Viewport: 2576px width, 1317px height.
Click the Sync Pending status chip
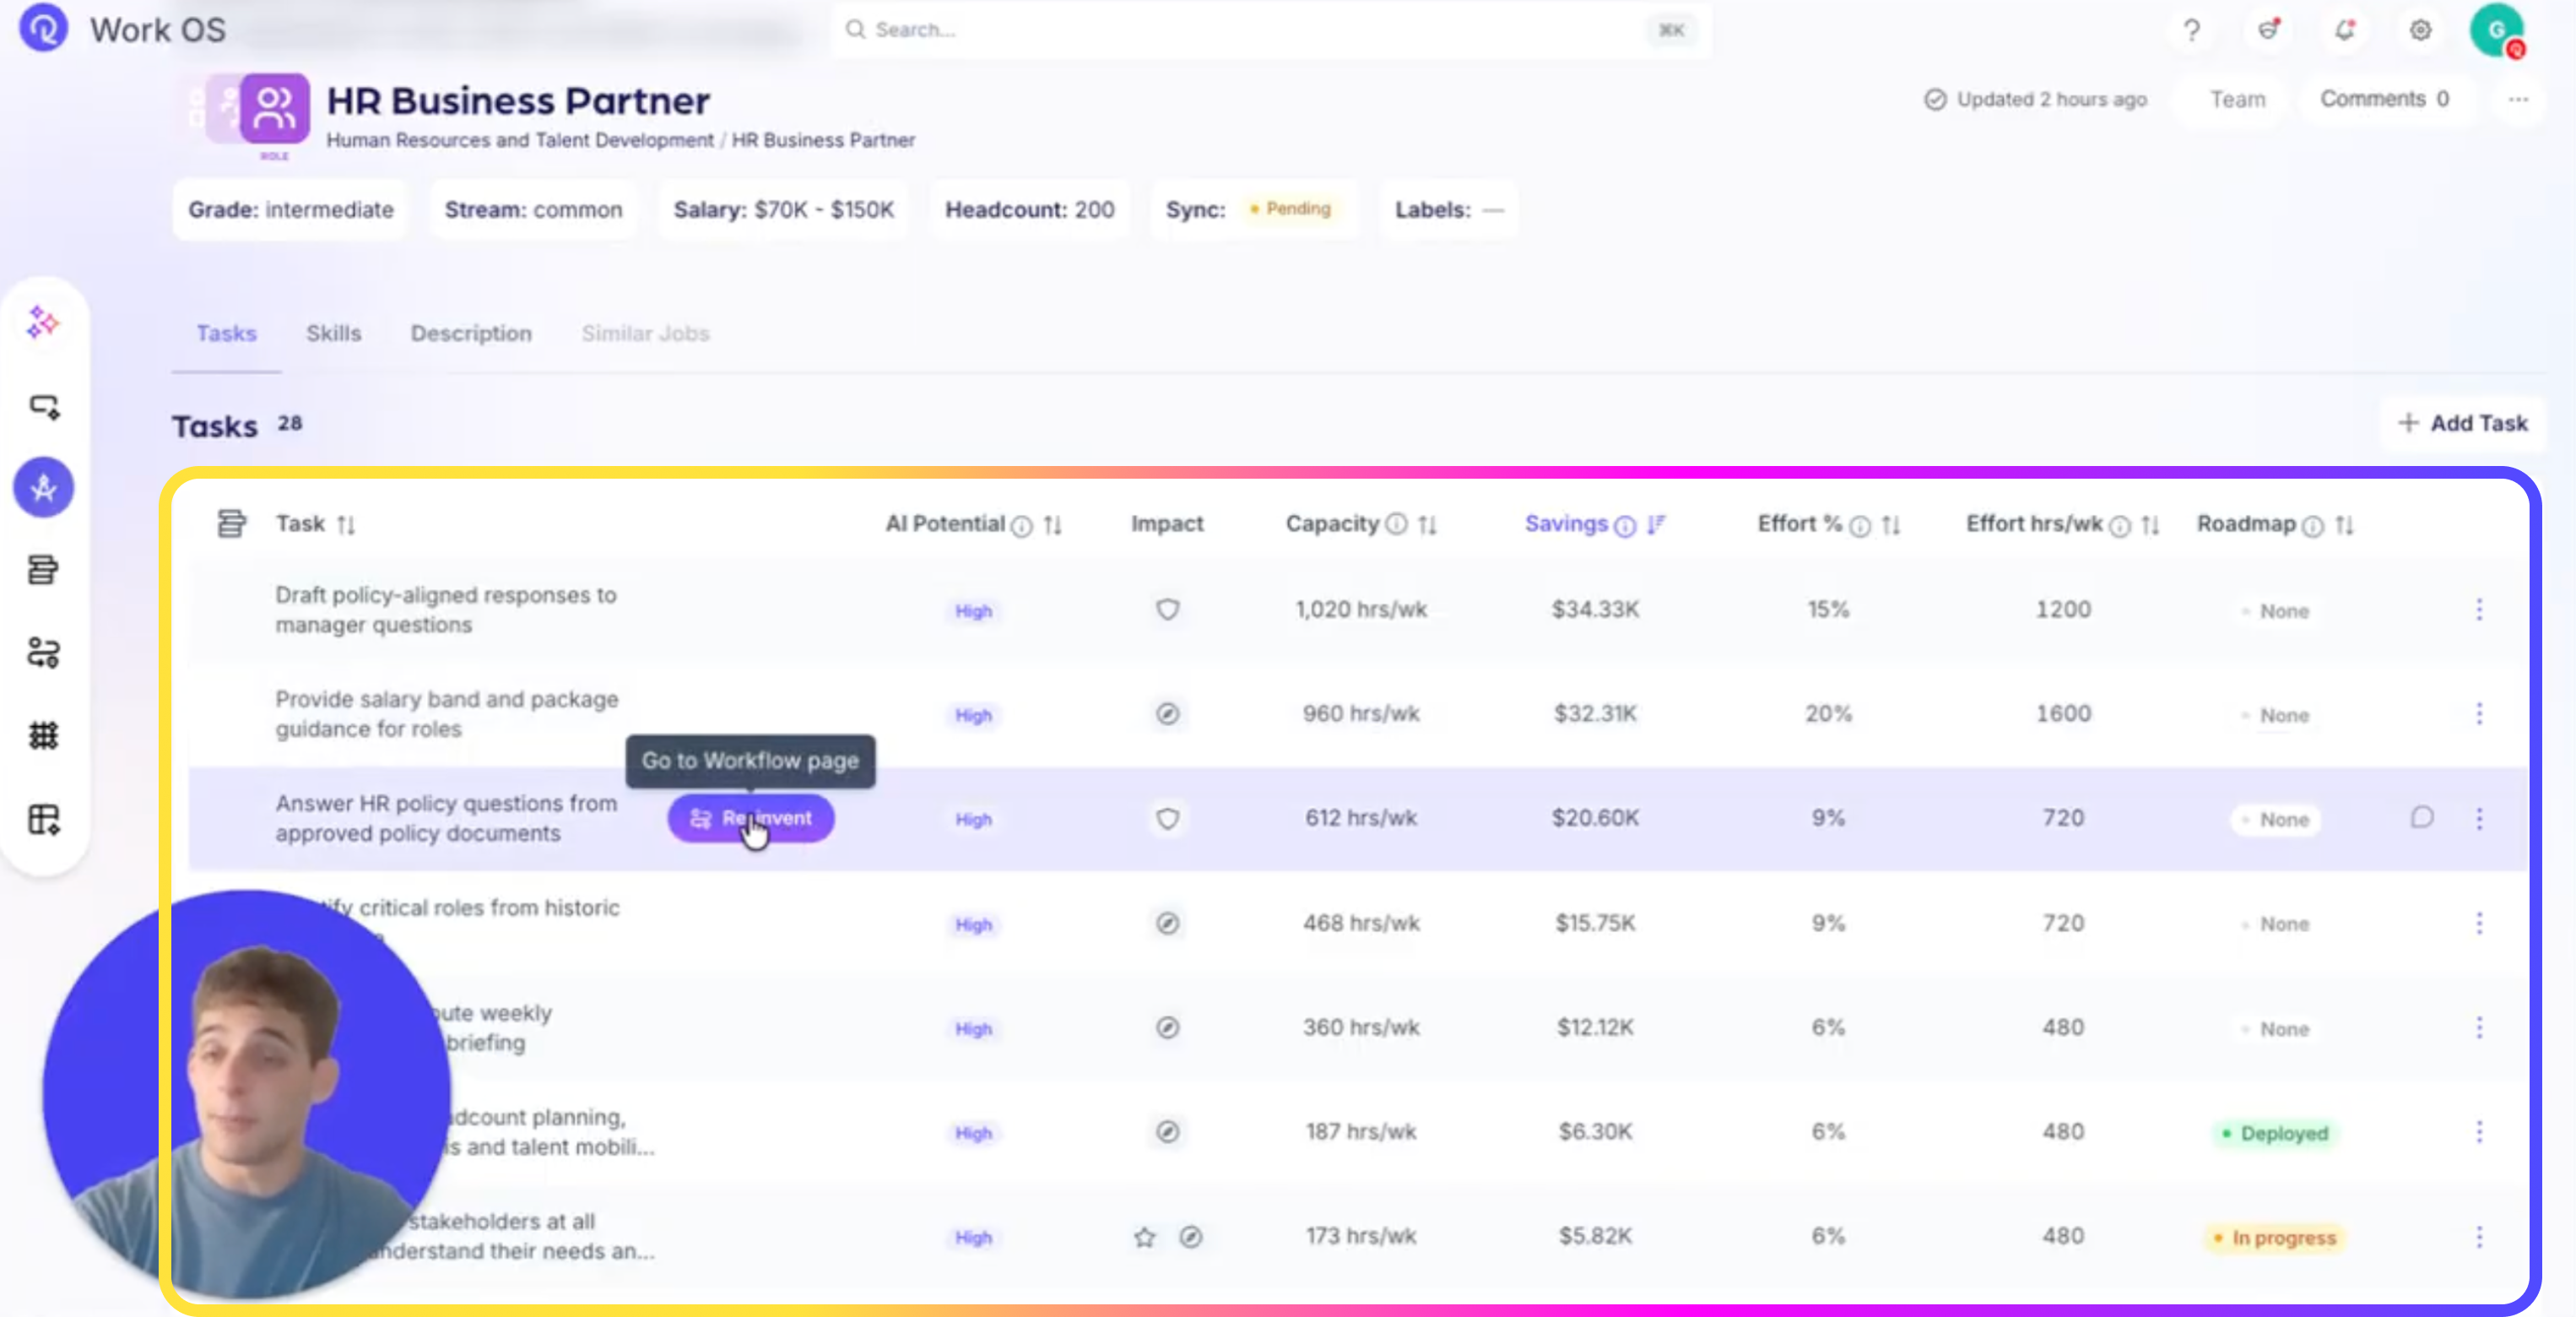click(x=1290, y=208)
